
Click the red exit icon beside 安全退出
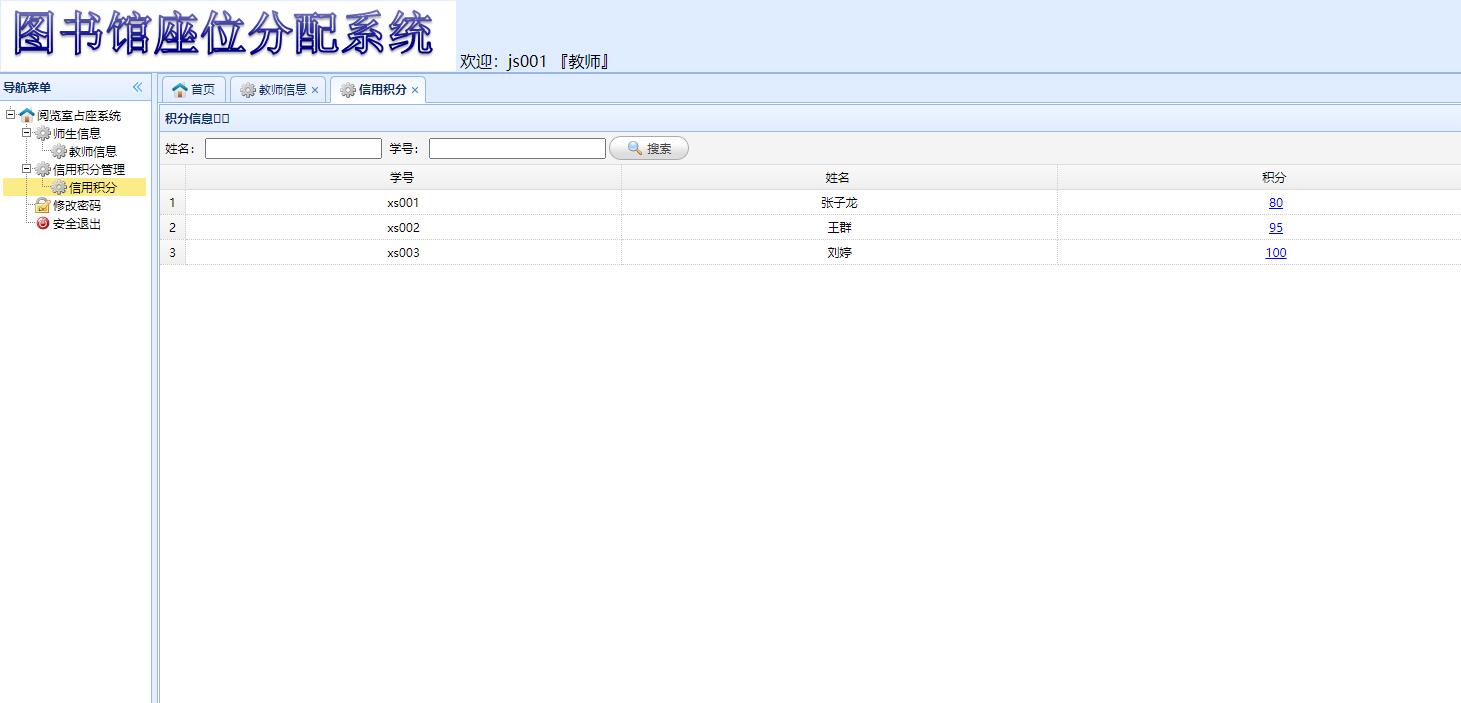click(42, 223)
